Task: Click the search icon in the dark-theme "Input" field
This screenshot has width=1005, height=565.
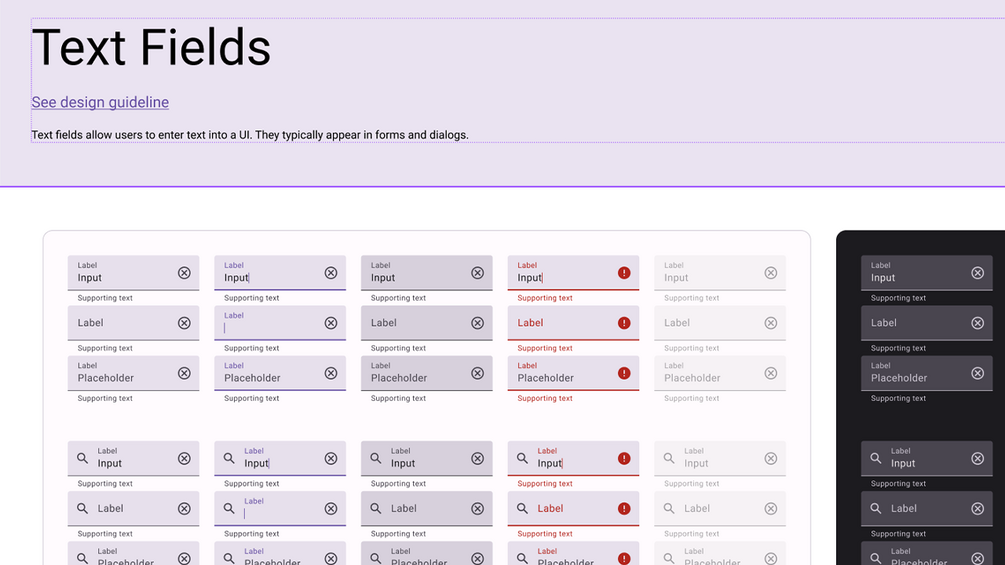Action: coord(876,458)
